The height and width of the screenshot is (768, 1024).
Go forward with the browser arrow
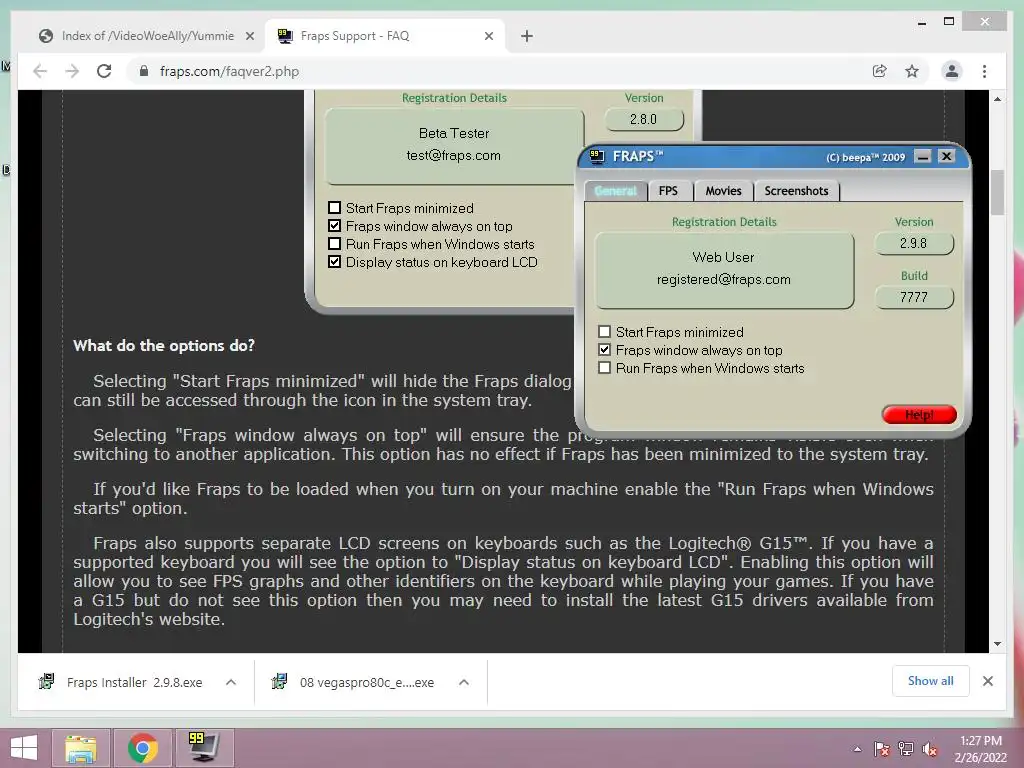pyautogui.click(x=72, y=71)
